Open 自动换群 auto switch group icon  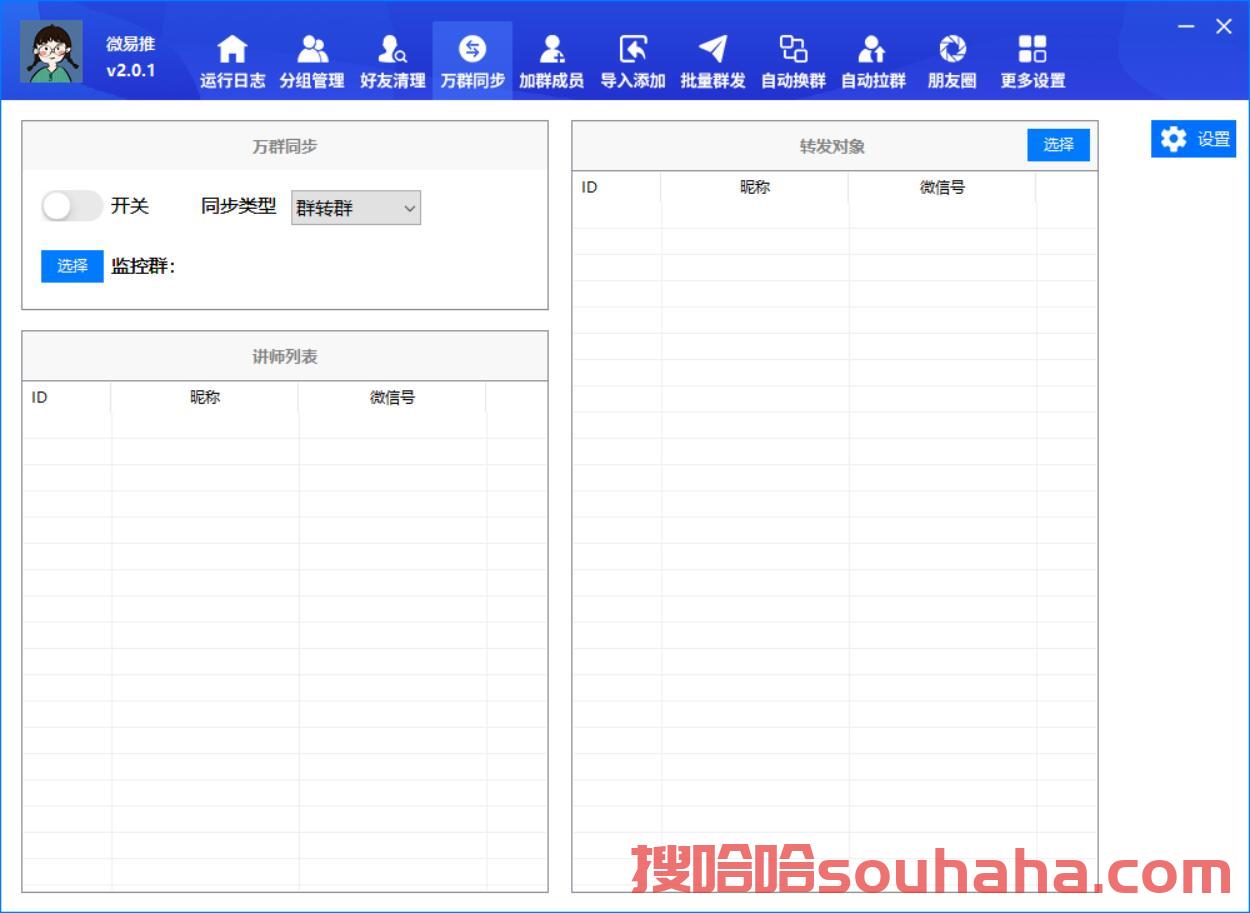click(x=793, y=49)
